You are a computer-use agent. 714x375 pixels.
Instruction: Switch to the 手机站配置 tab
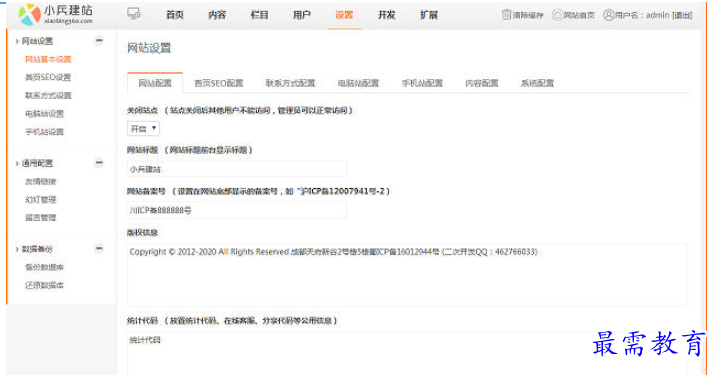422,83
